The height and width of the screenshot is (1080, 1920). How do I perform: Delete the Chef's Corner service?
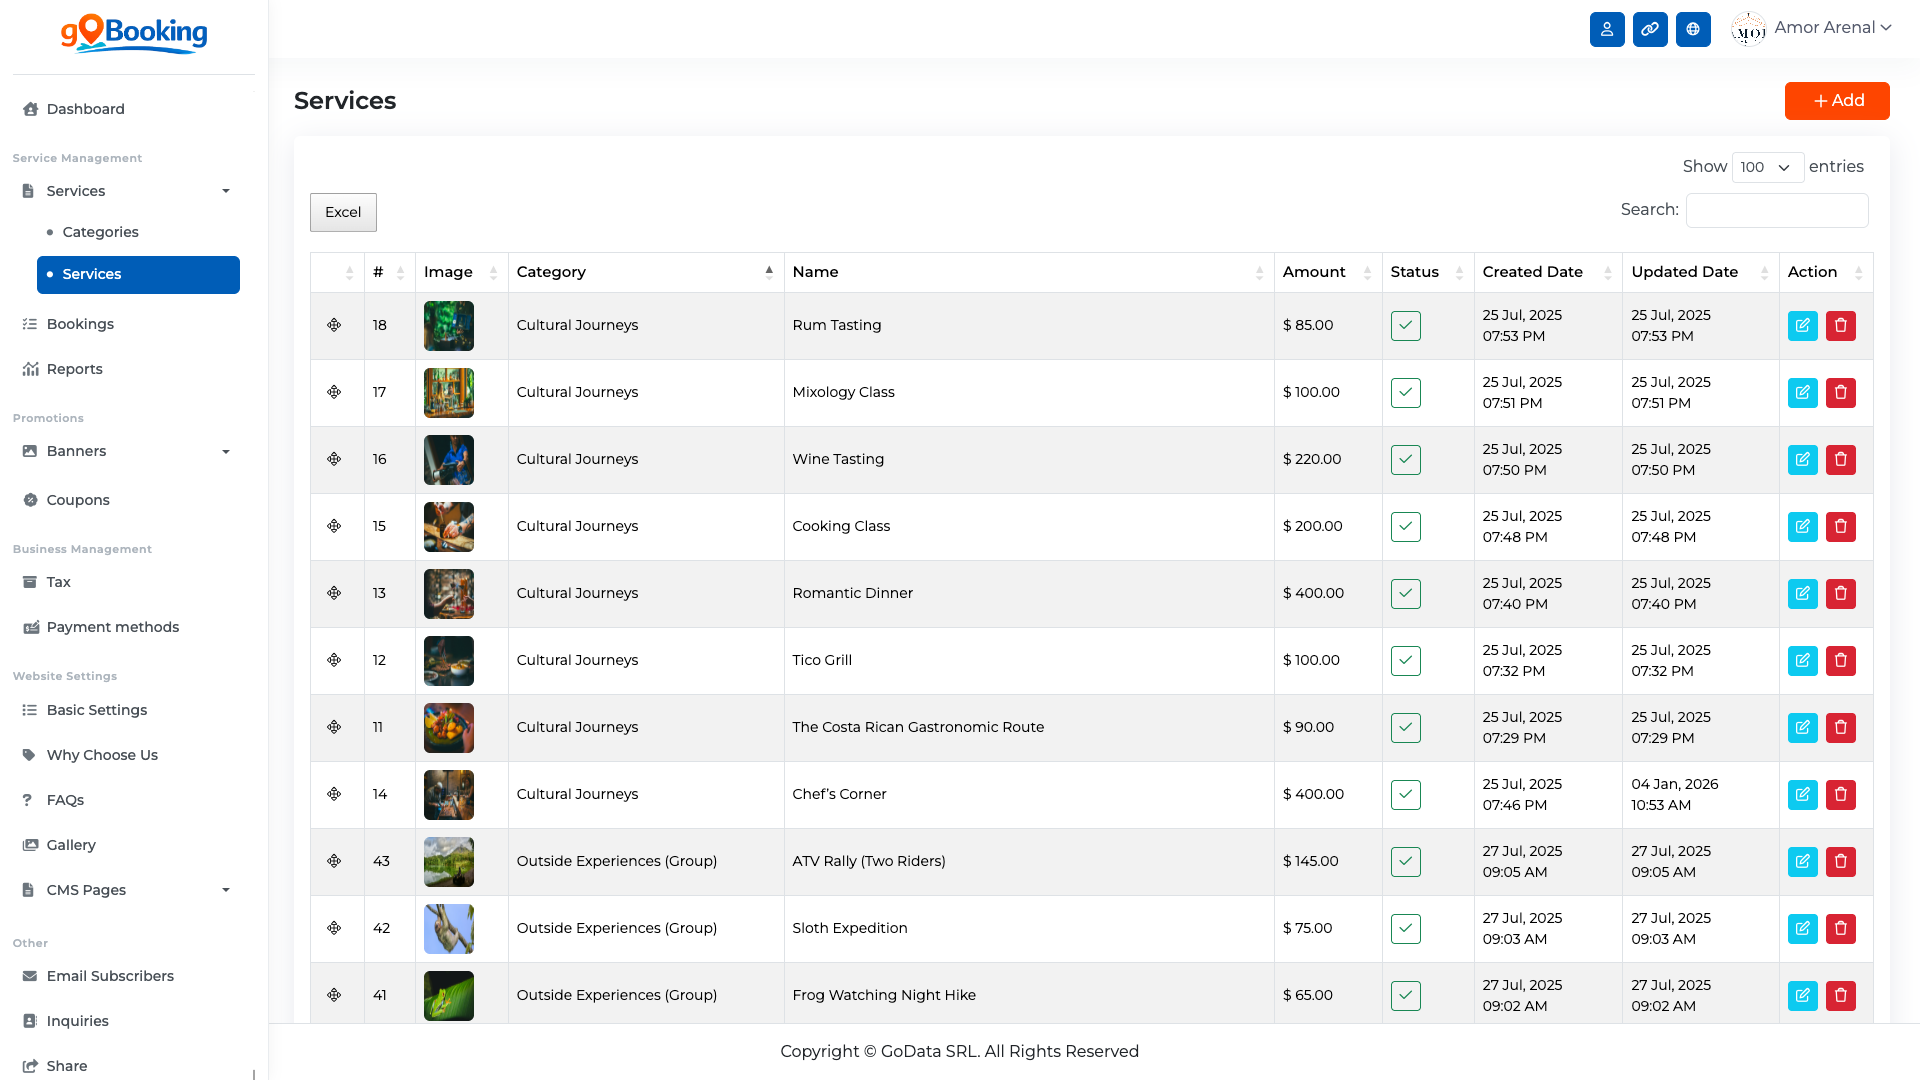(1840, 795)
